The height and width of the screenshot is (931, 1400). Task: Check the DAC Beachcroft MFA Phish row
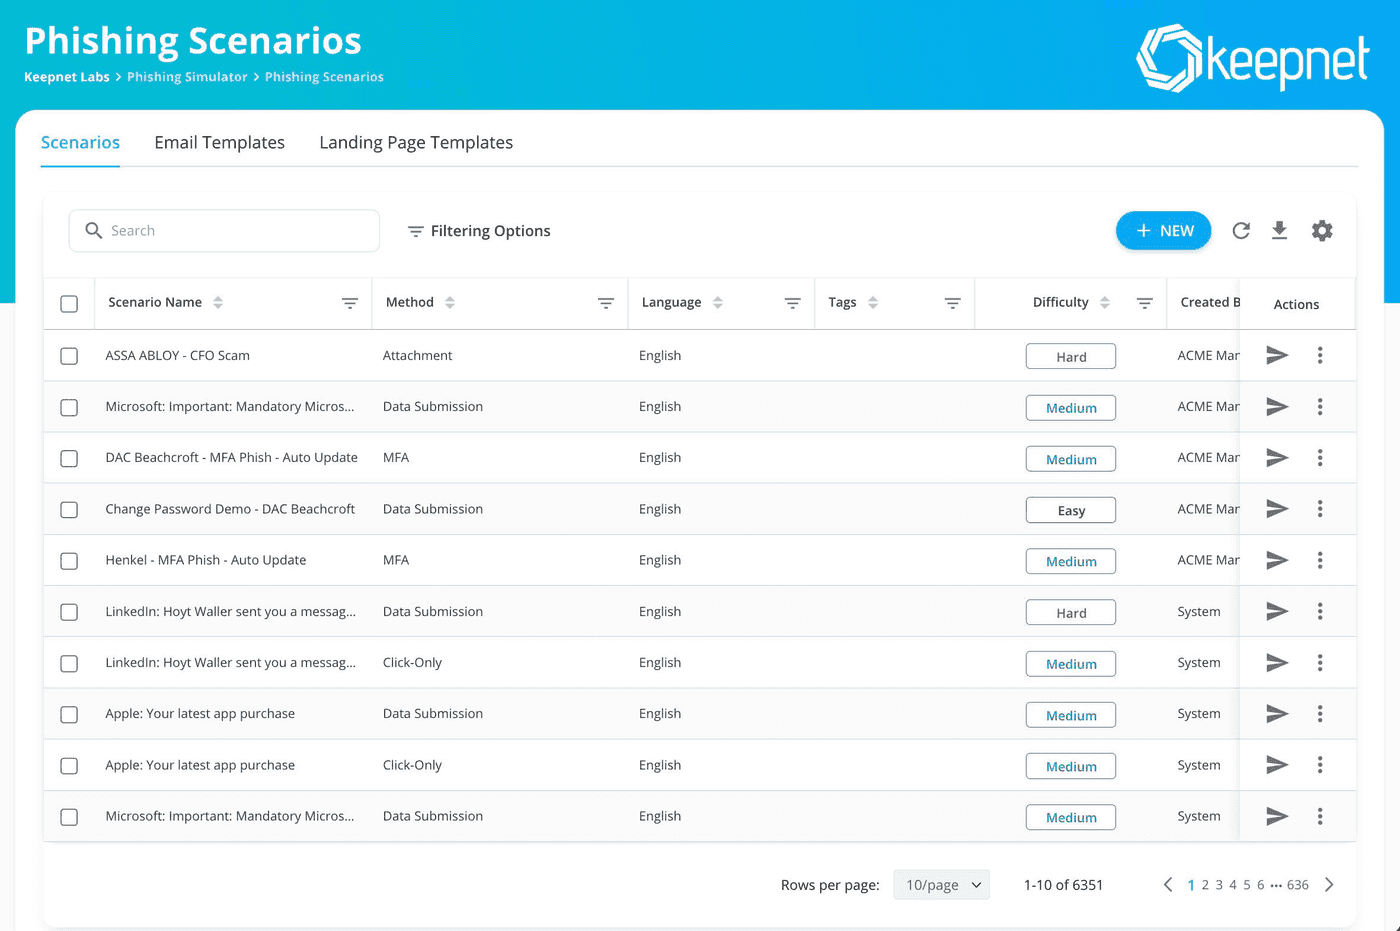[69, 458]
